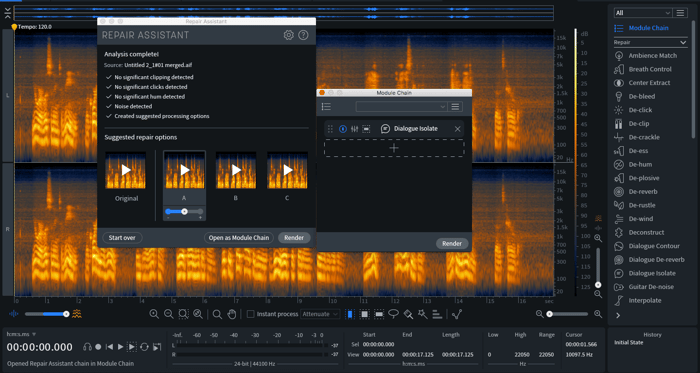Viewport: 700px width, 373px height.
Task: Click the Find similar event tool
Action: click(457, 314)
